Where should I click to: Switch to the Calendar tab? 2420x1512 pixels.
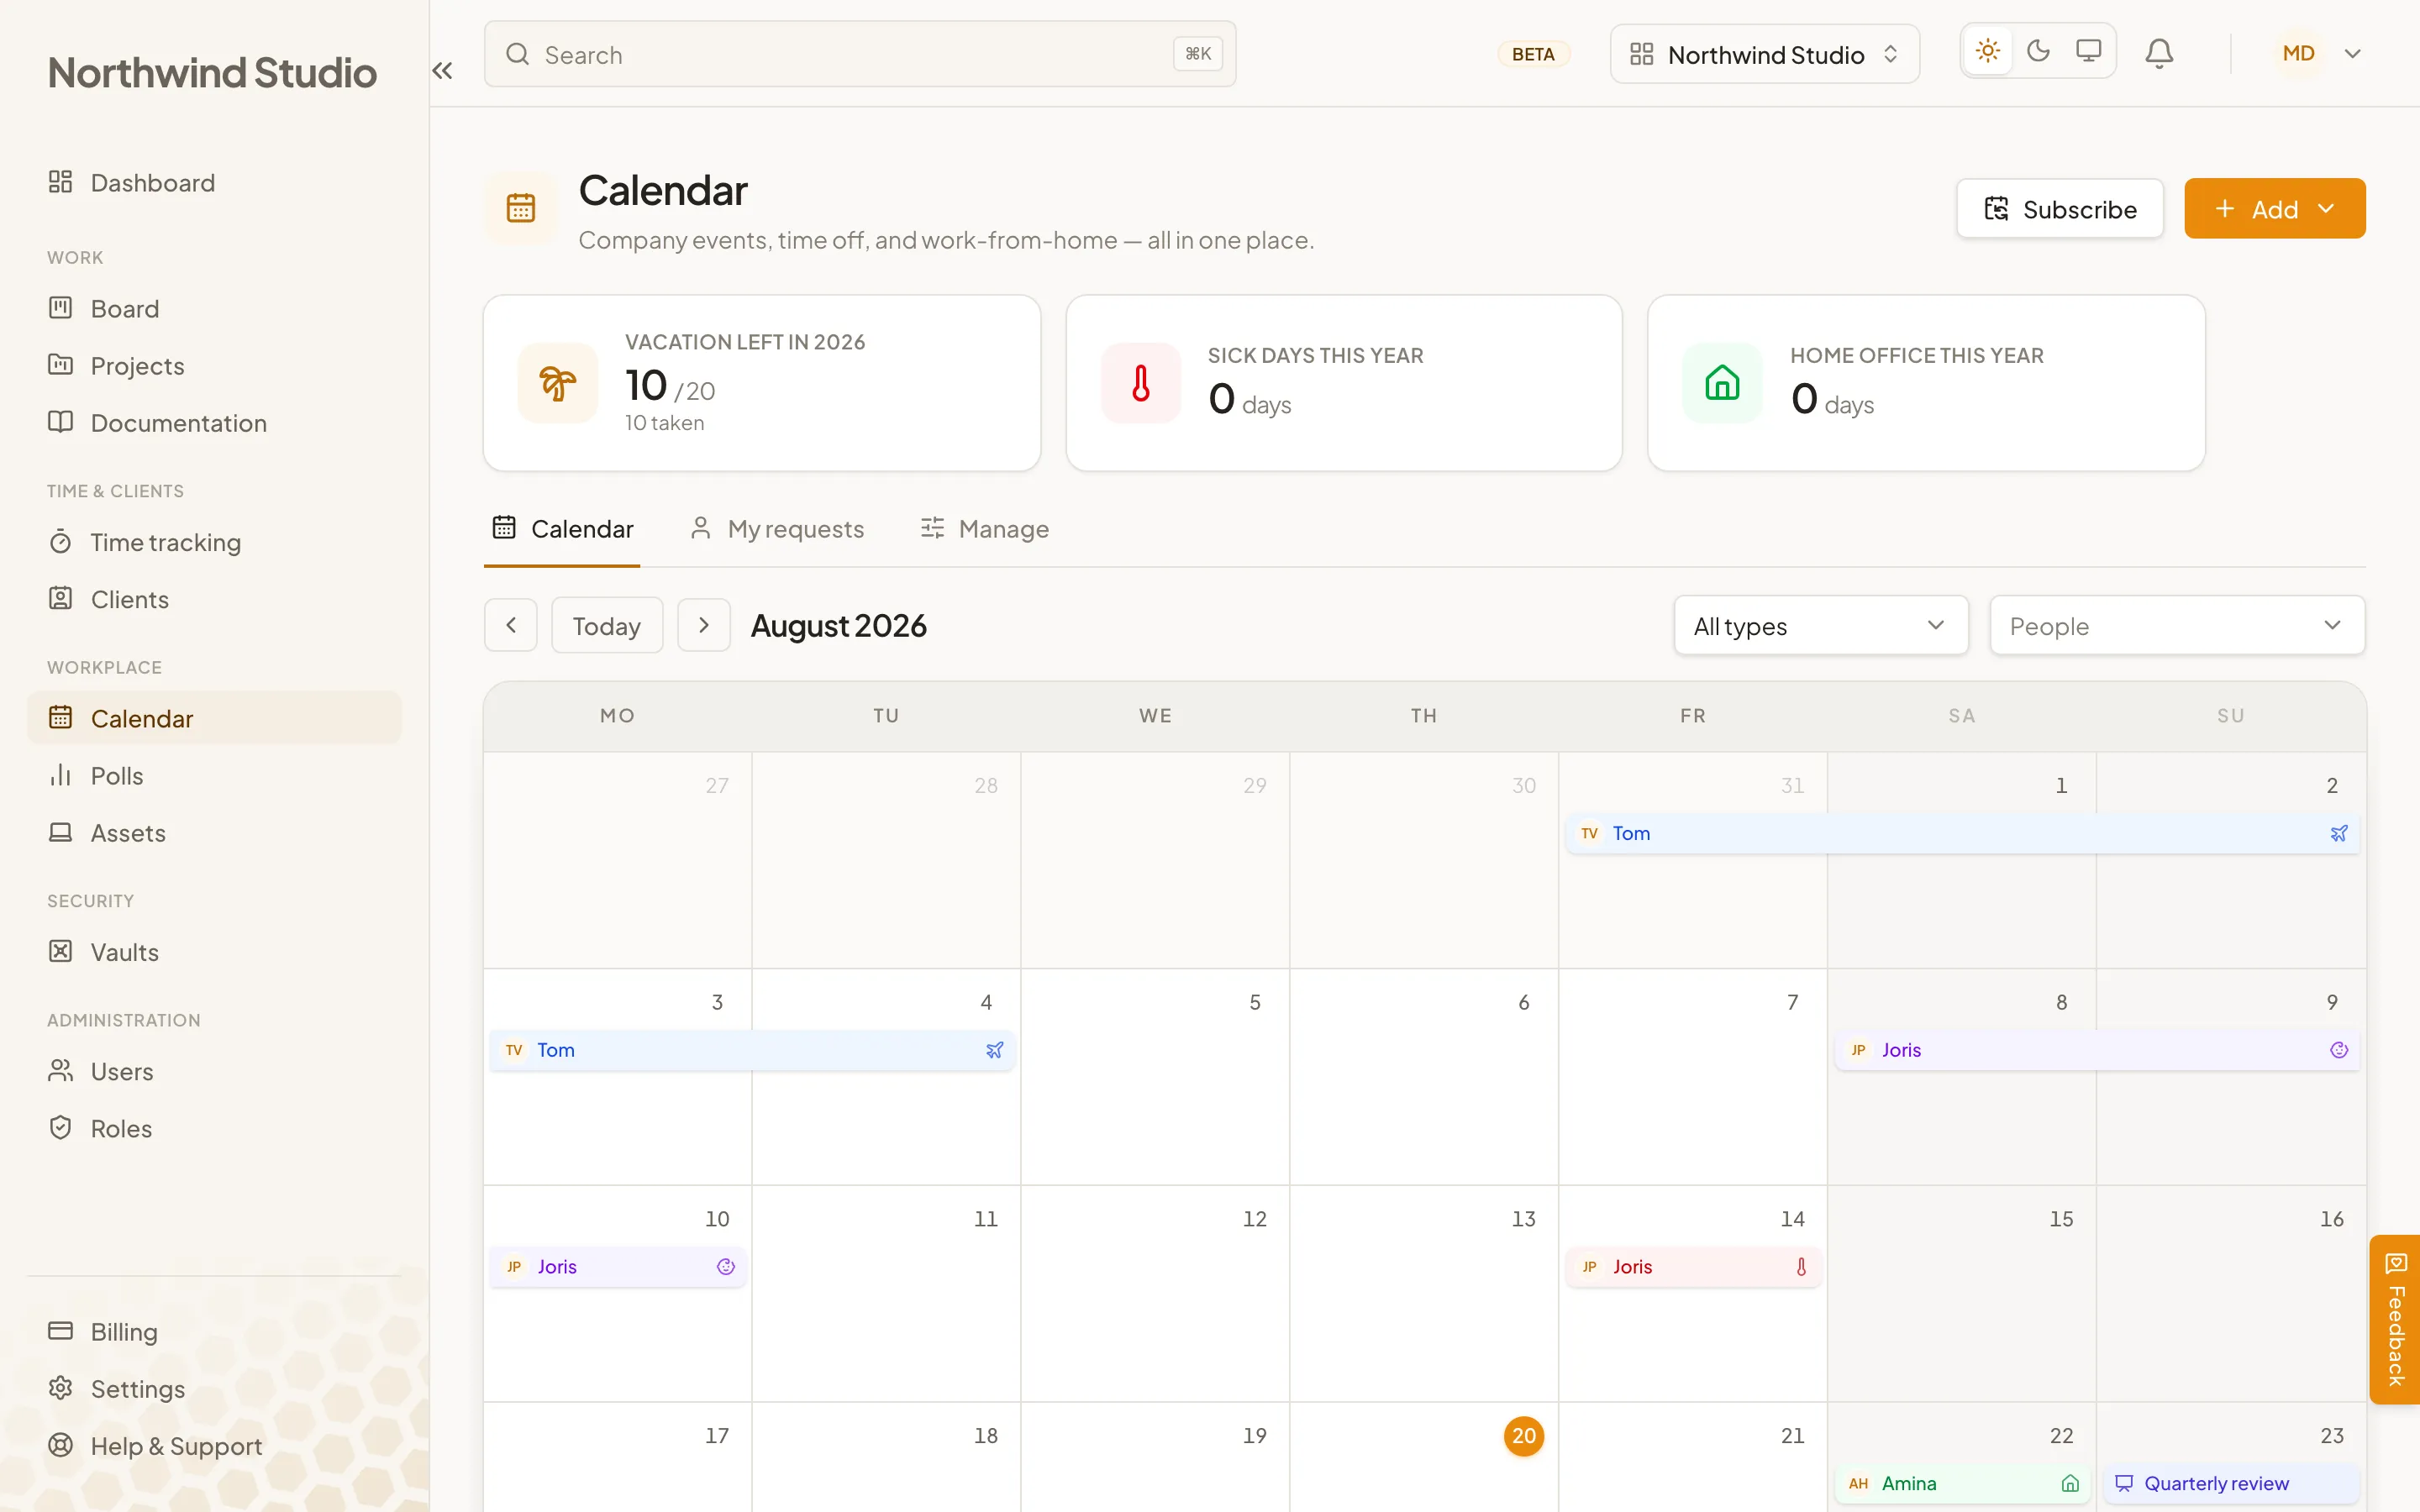(562, 529)
